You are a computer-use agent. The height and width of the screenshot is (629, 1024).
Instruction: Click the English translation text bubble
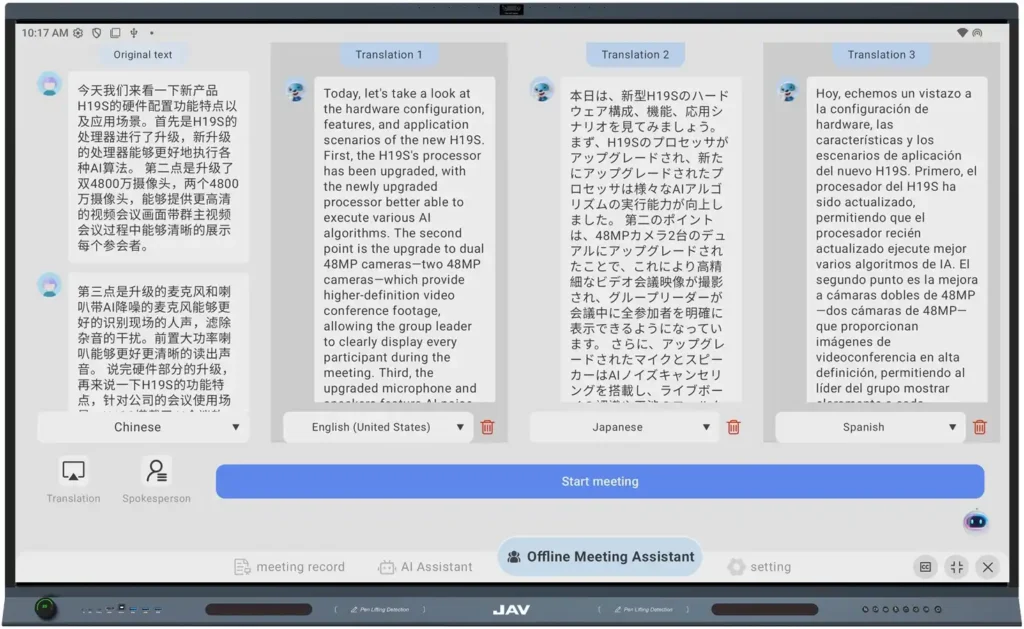404,240
